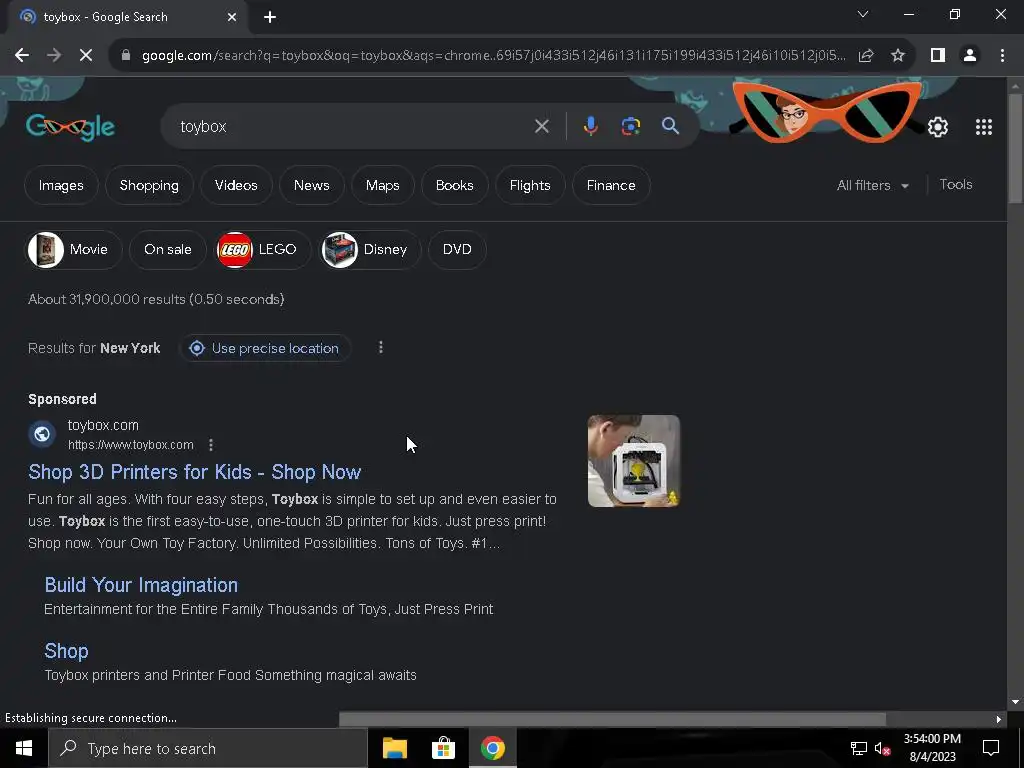Clear the search box text
Screen dimensions: 1024x768
click(541, 126)
